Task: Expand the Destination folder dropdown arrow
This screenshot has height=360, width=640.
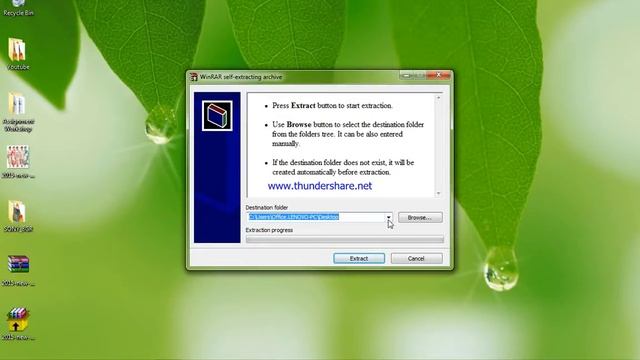Action: coord(389,217)
